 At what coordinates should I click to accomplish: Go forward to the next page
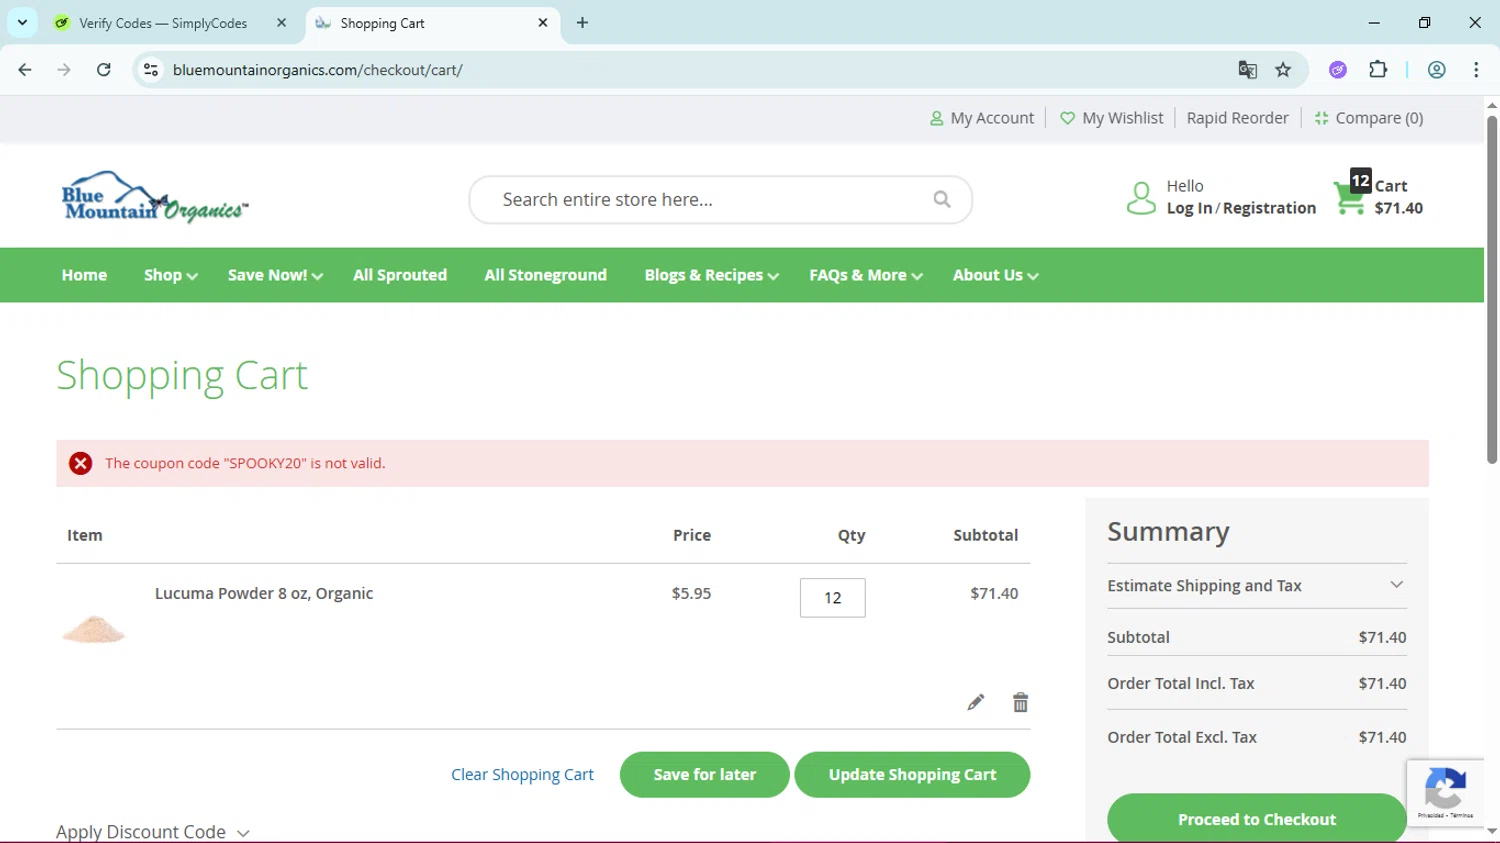(64, 70)
